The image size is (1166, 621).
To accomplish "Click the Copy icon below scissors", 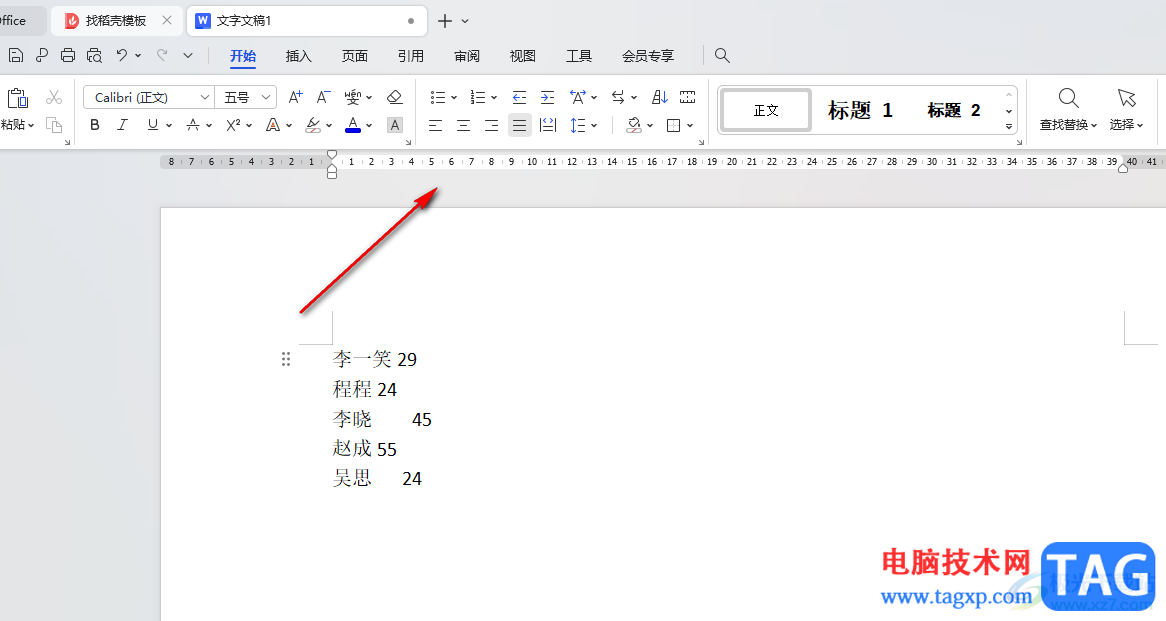I will (x=54, y=125).
